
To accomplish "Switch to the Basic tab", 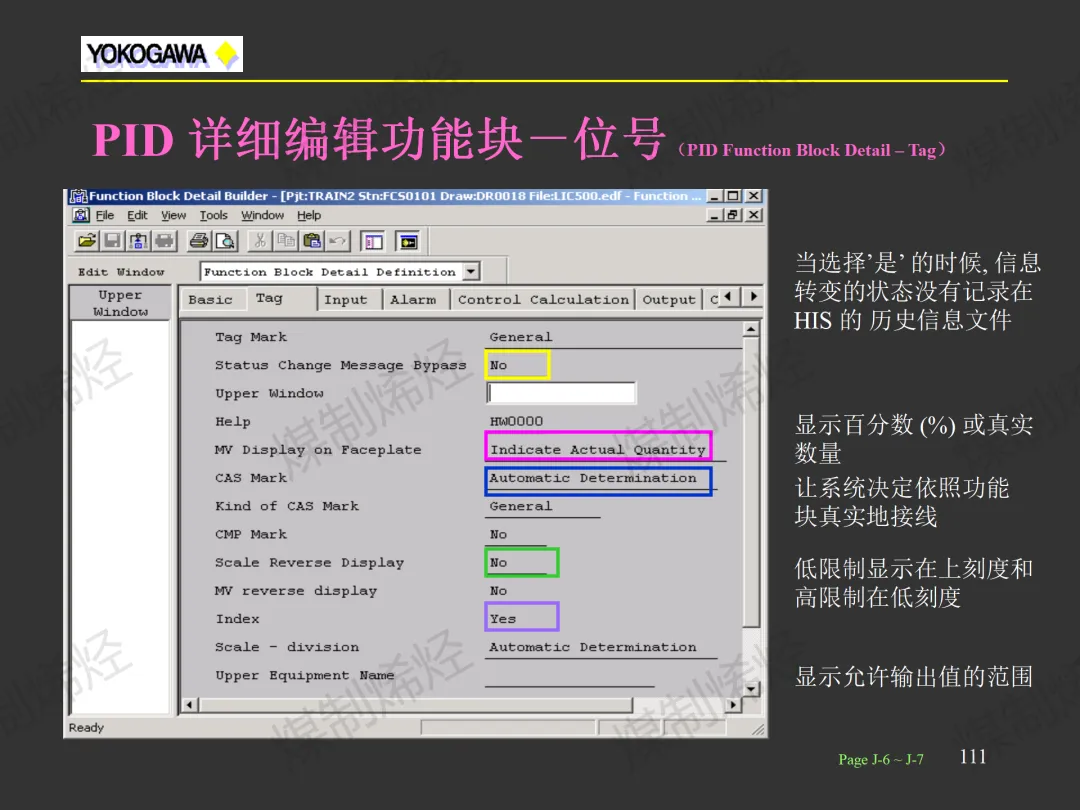I will (210, 300).
